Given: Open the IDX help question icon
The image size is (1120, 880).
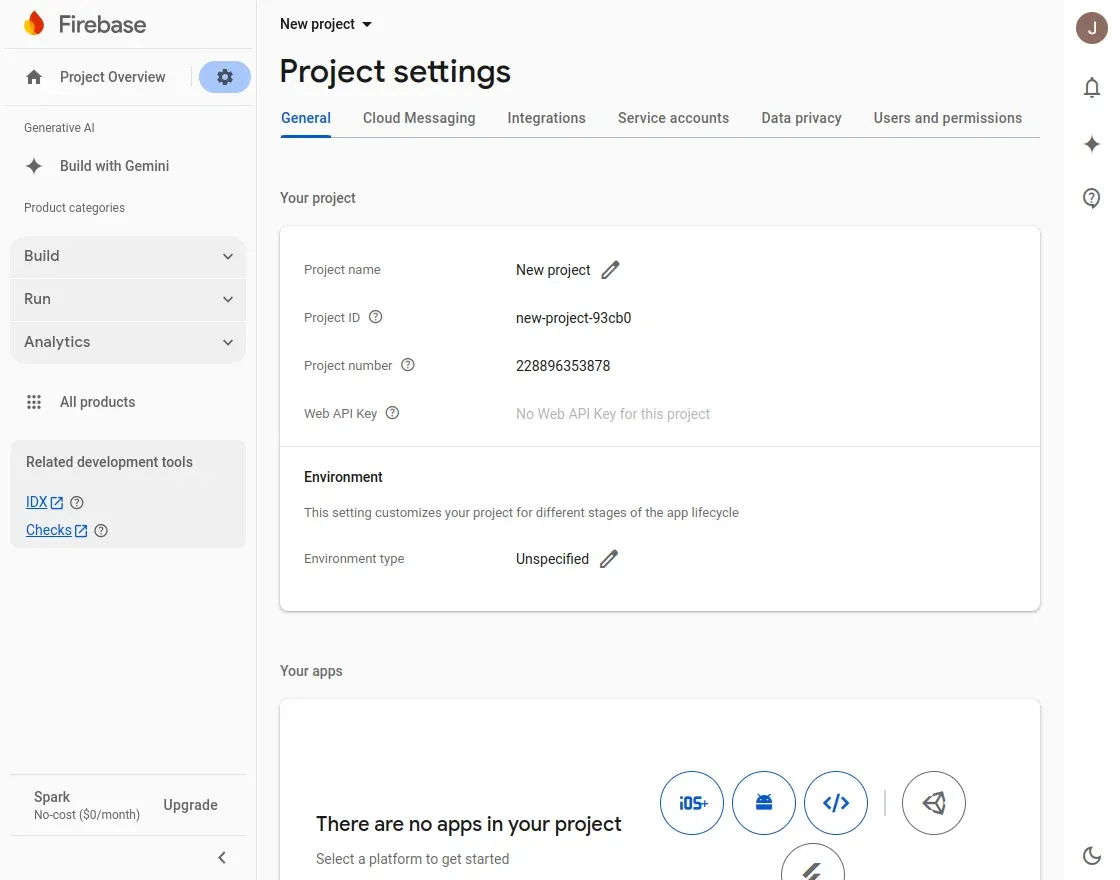Looking at the screenshot, I should pos(77,503).
